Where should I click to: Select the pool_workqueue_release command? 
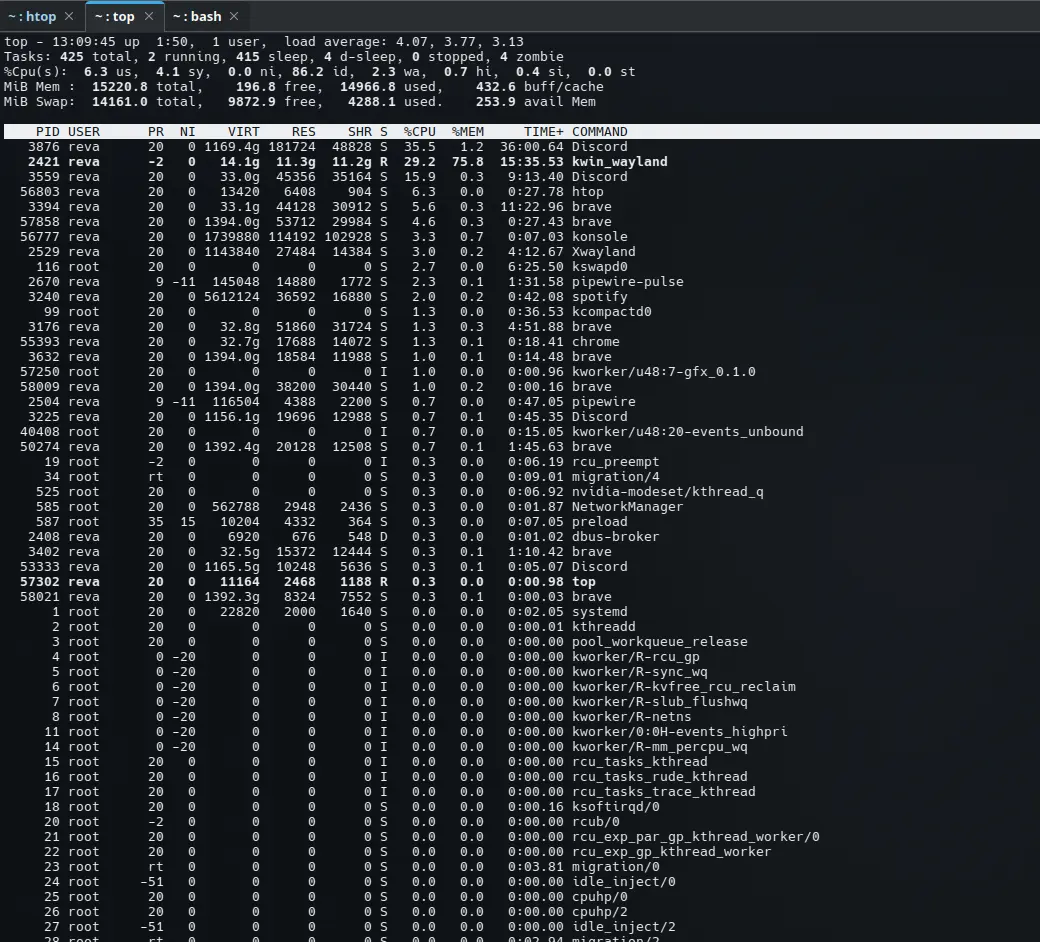point(659,642)
